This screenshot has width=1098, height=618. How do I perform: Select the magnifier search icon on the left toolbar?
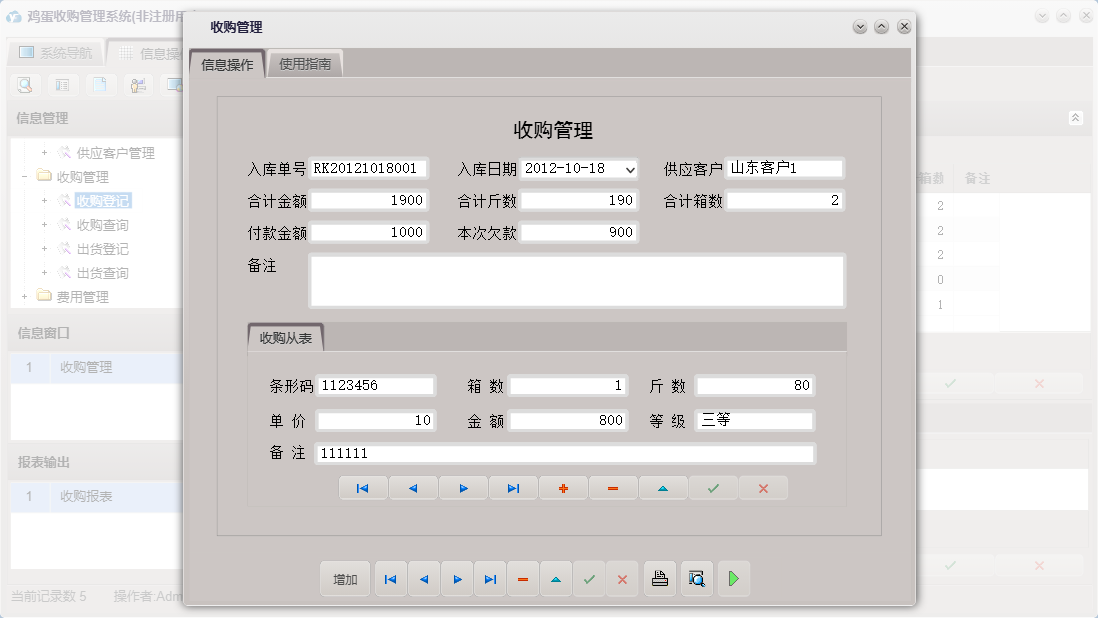click(x=23, y=85)
